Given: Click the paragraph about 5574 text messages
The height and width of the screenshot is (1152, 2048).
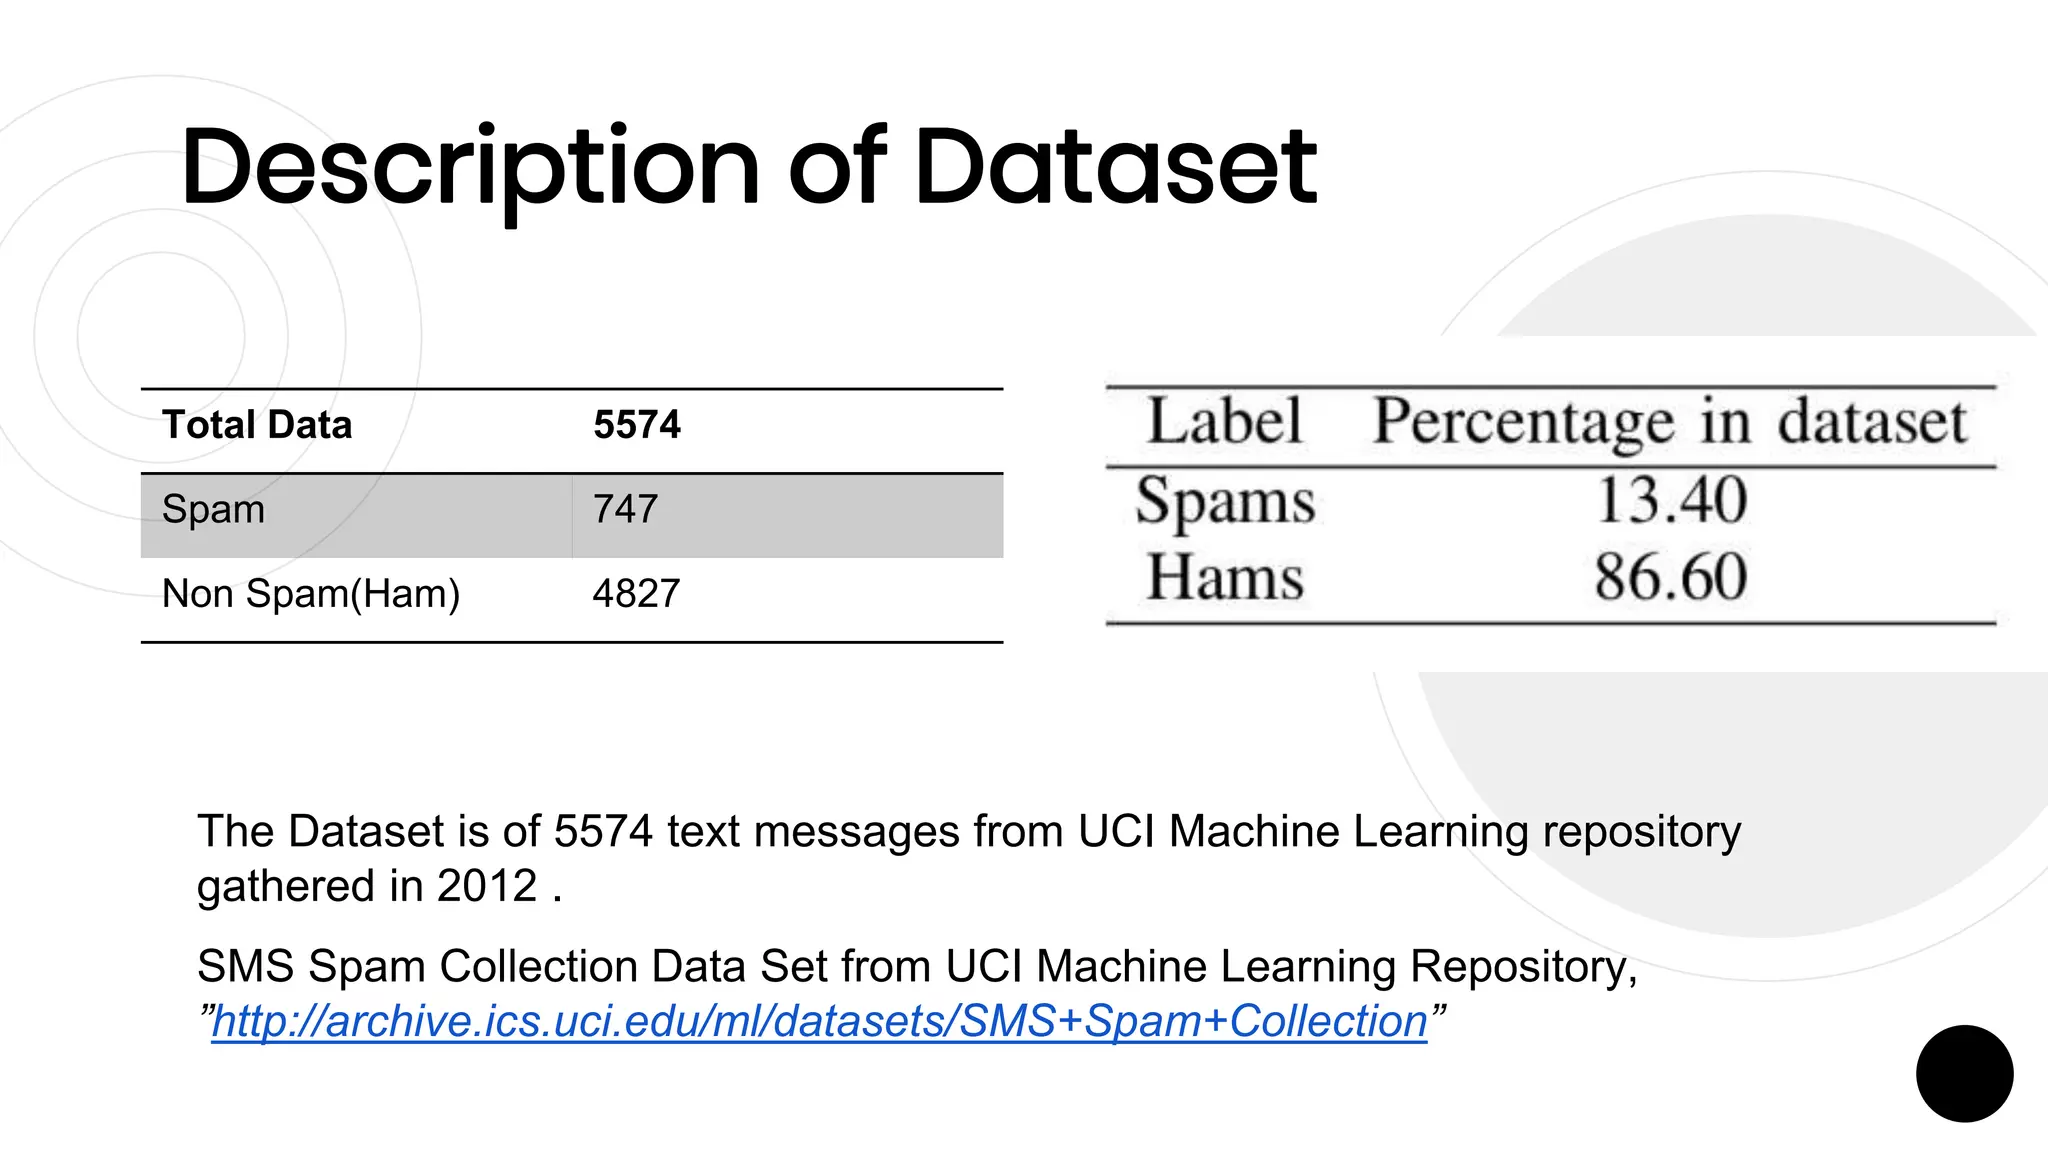Looking at the screenshot, I should click(x=968, y=858).
